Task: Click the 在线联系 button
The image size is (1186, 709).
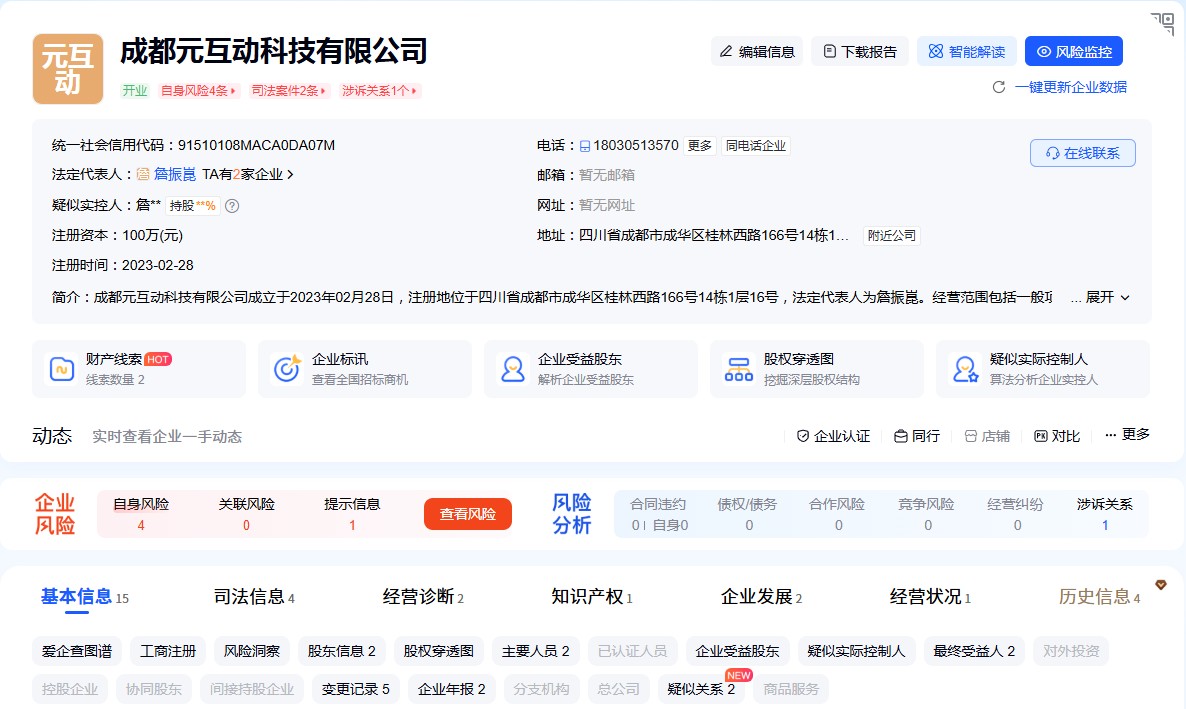Action: pos(1082,154)
